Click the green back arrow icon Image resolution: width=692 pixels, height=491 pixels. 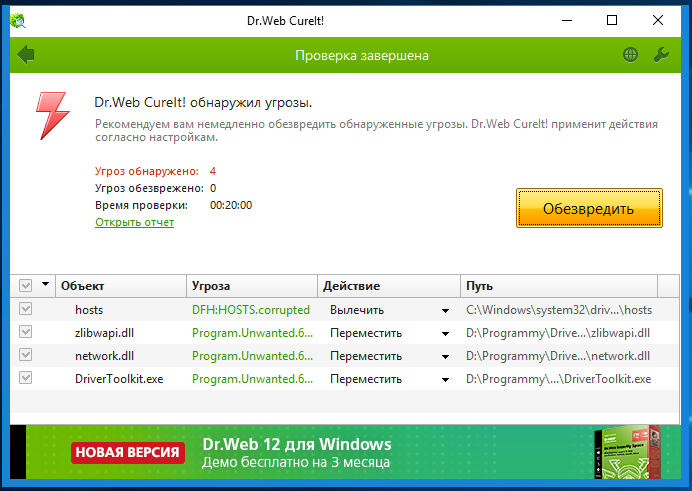pos(26,55)
